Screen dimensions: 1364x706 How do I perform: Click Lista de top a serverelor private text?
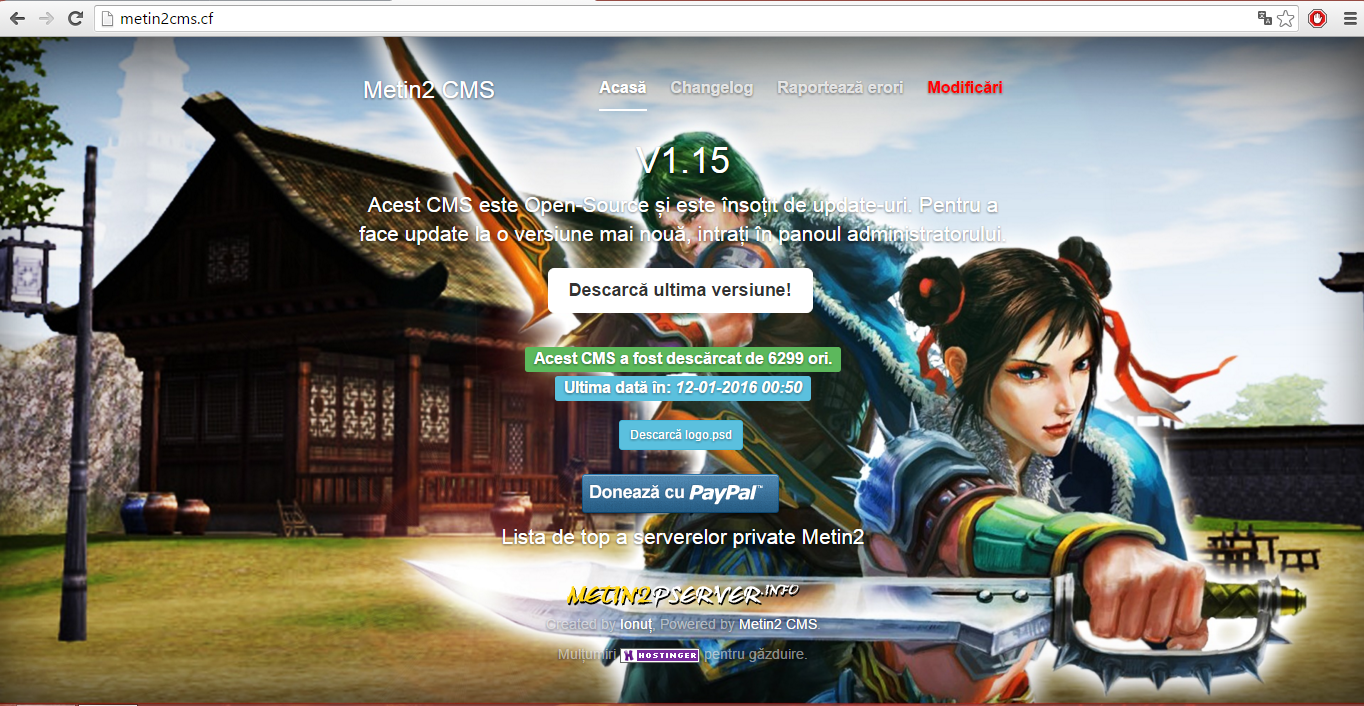pos(683,537)
